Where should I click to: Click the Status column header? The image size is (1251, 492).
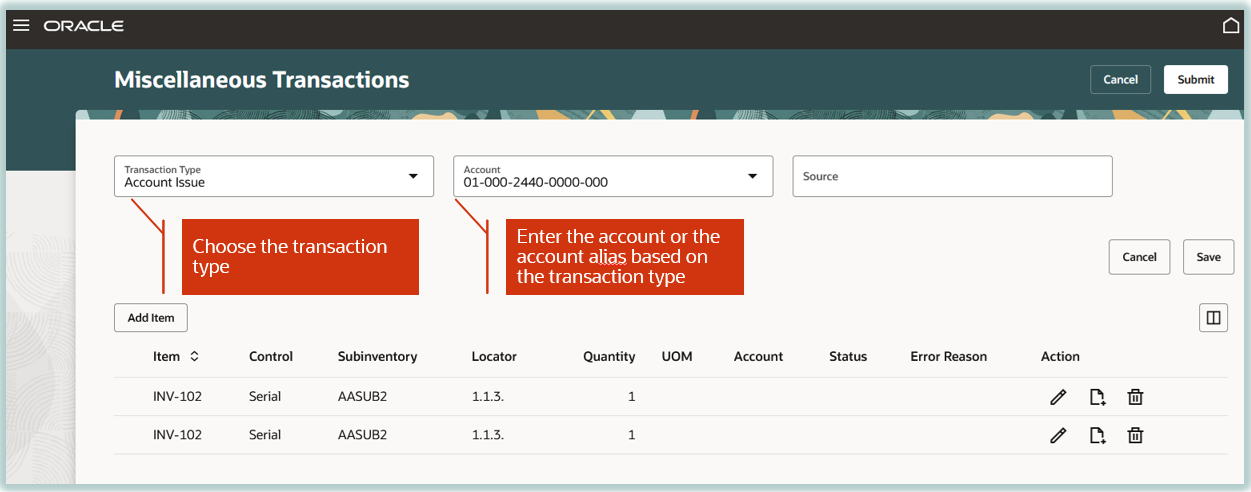[x=848, y=356]
